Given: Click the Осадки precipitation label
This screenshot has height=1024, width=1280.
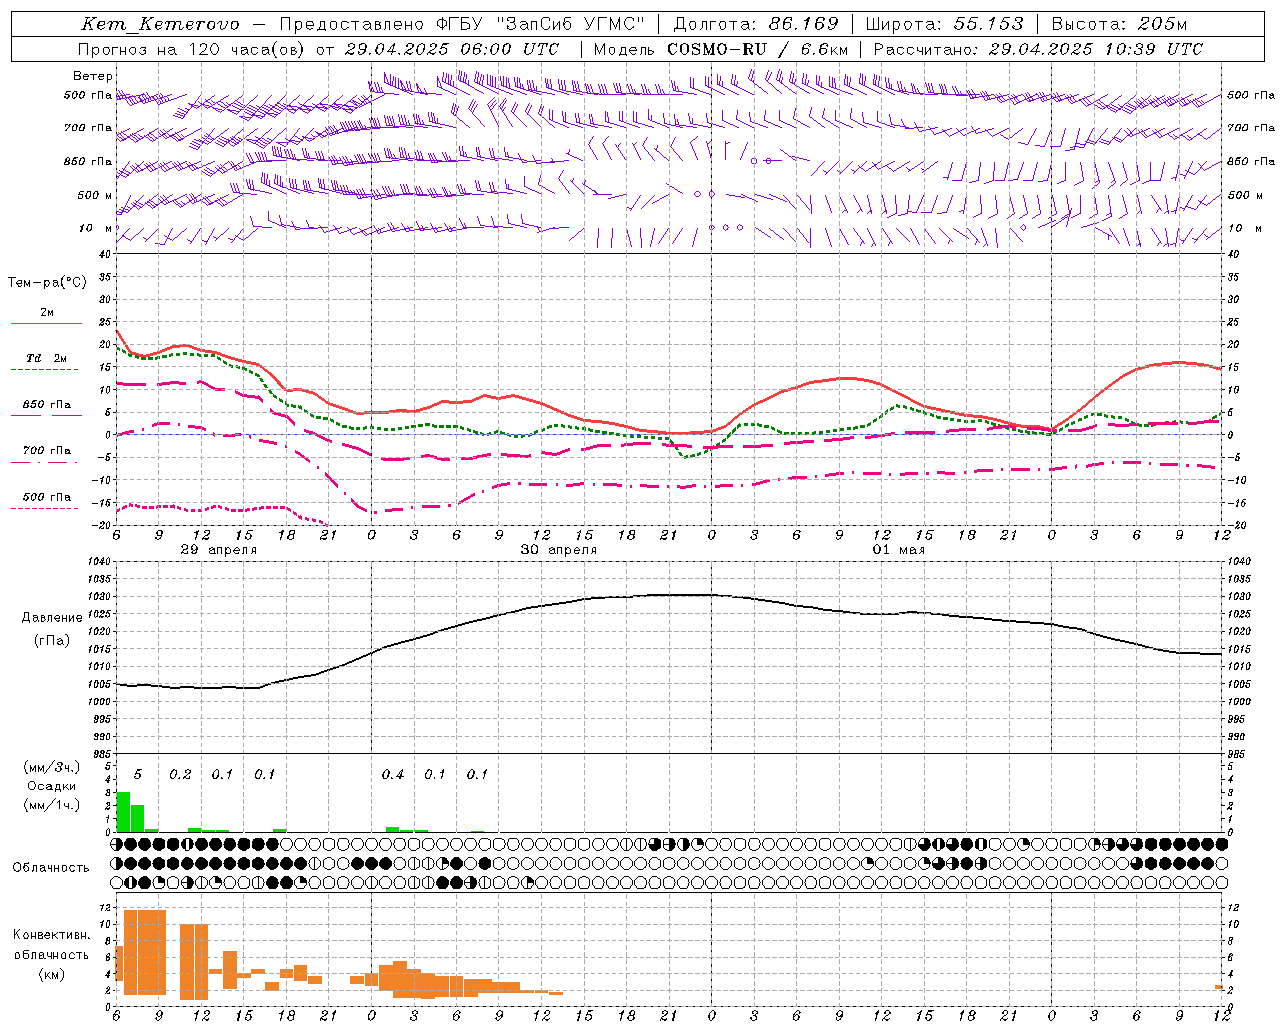Looking at the screenshot, I should pos(51,786).
